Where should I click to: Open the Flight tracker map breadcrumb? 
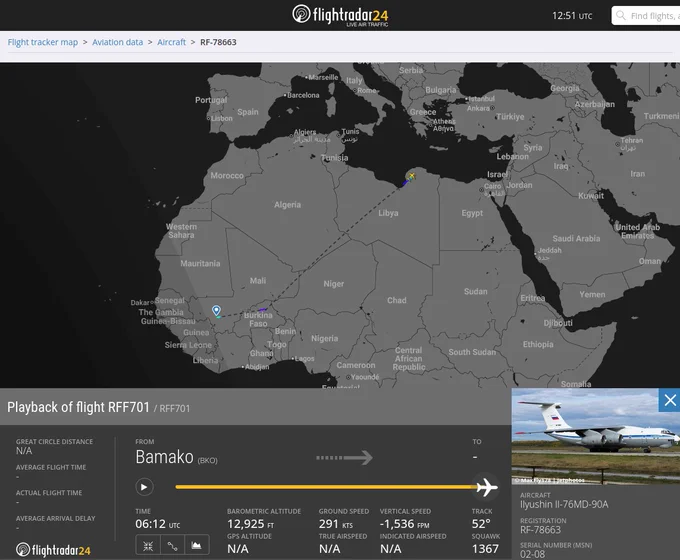[42, 42]
